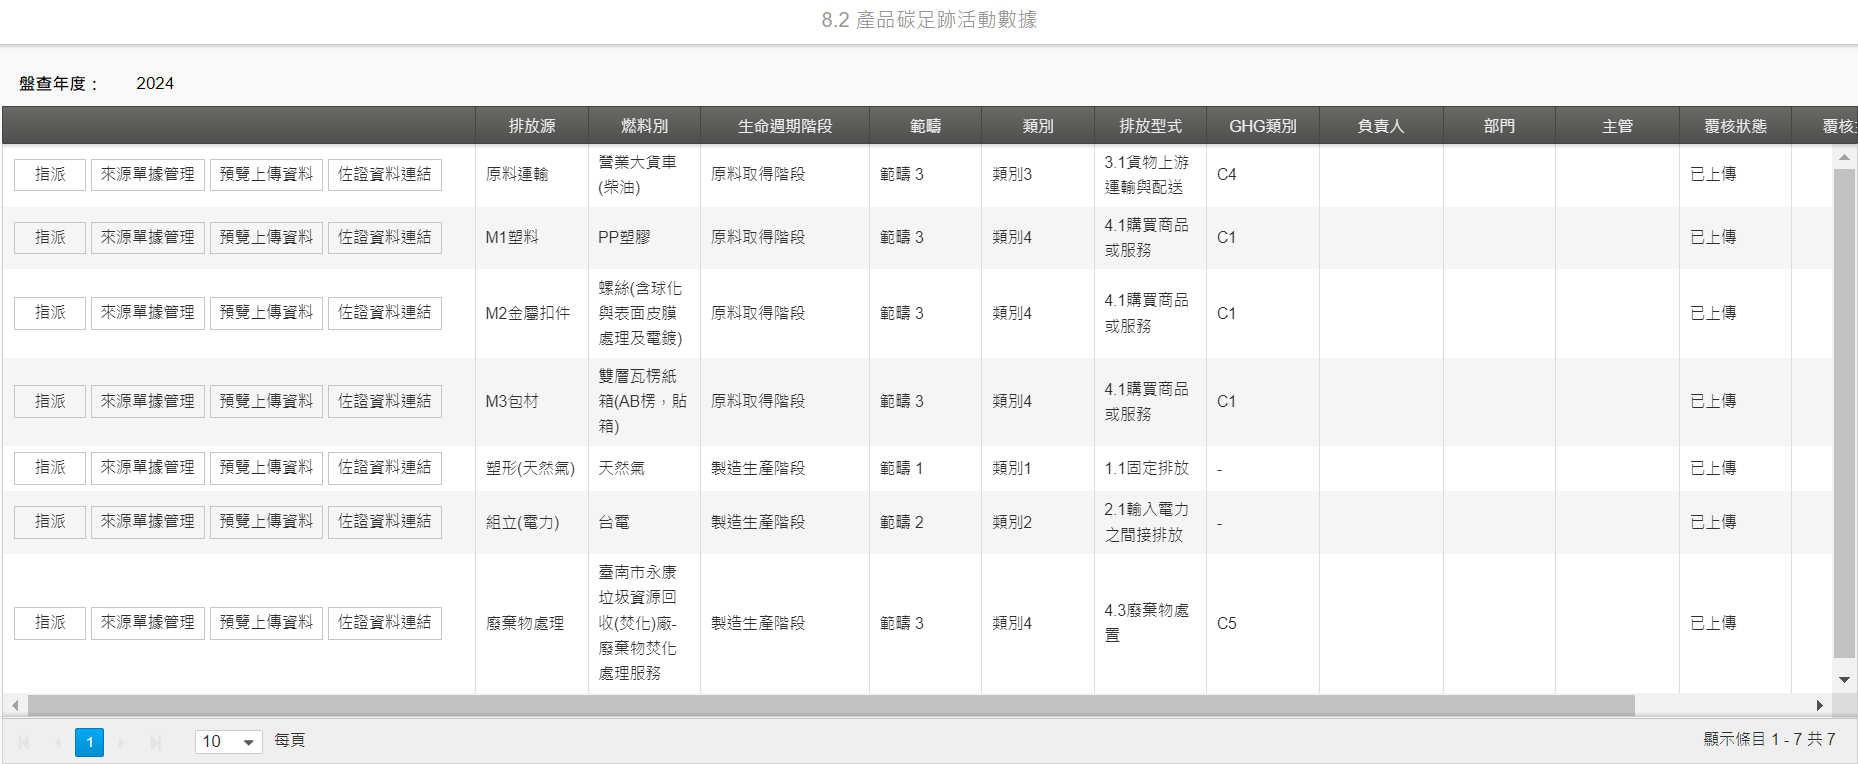
Task: Click the horizontal scrollbar left arrow
Action: click(x=15, y=705)
